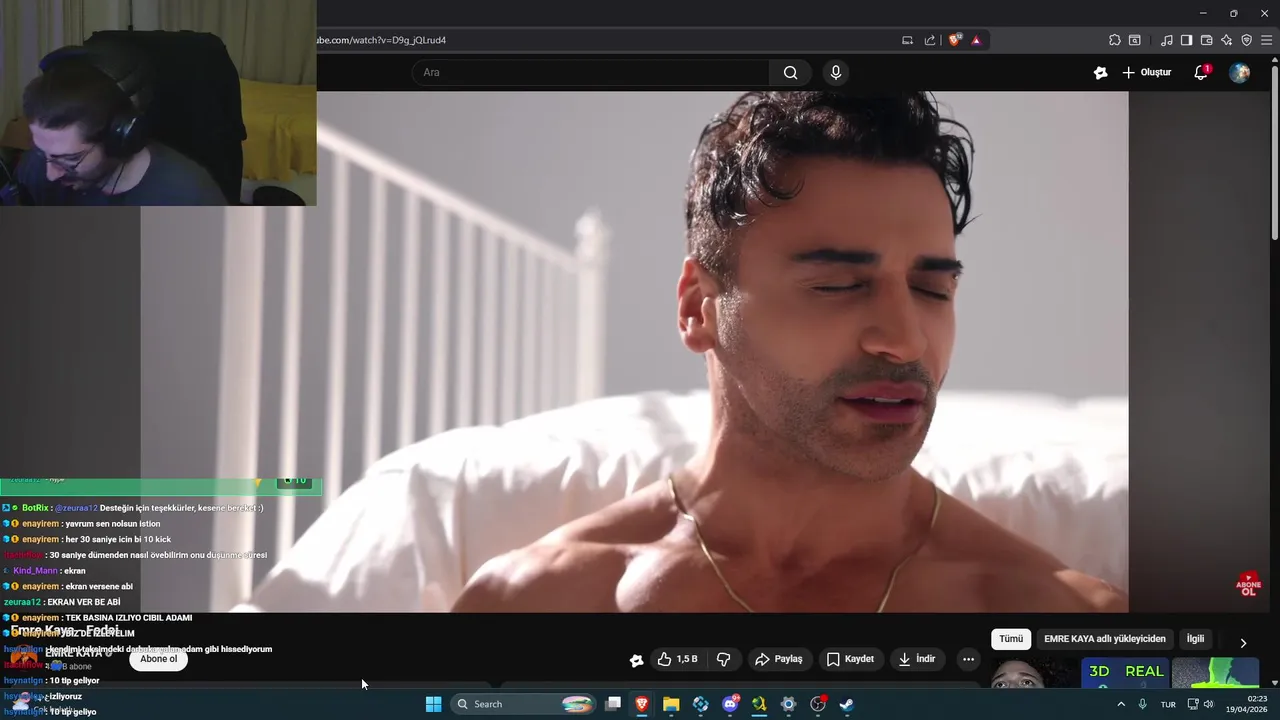Image resolution: width=1280 pixels, height=720 pixels.
Task: Click the sparkle icon left of the like button
Action: point(636,660)
